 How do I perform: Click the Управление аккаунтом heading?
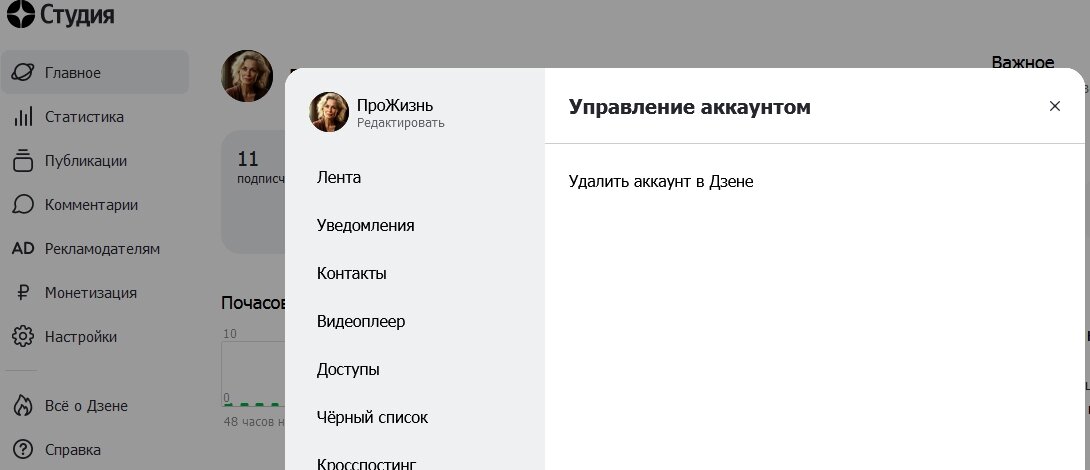coord(690,107)
